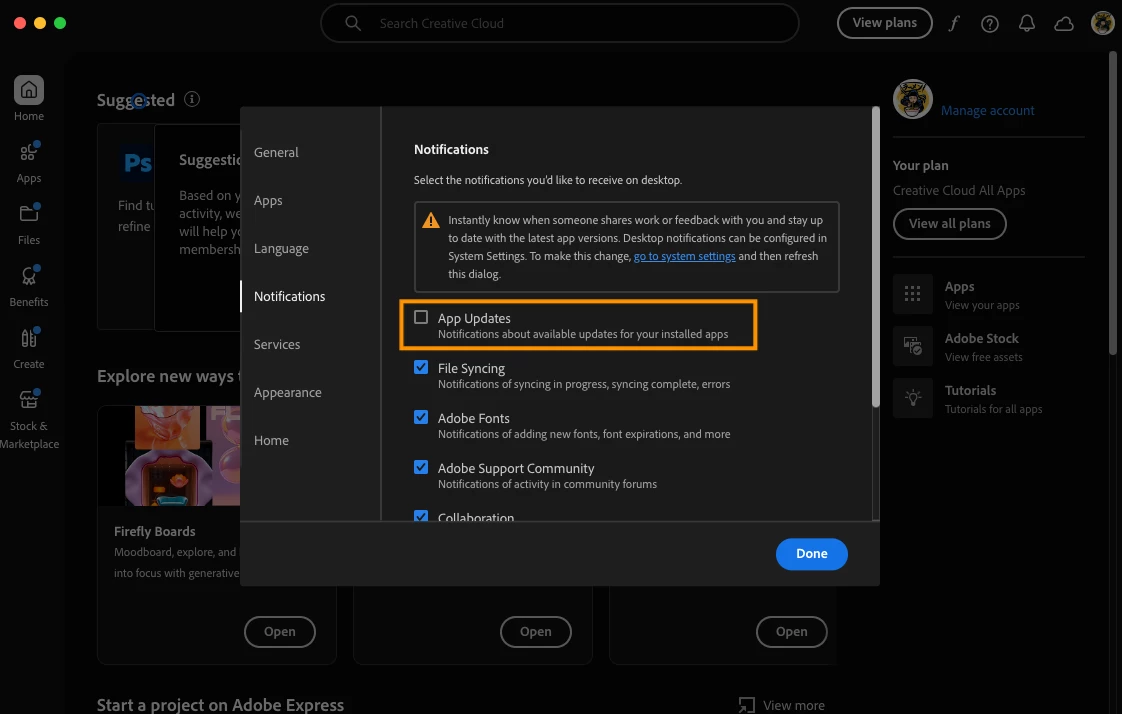Open the go to system settings link

click(684, 256)
